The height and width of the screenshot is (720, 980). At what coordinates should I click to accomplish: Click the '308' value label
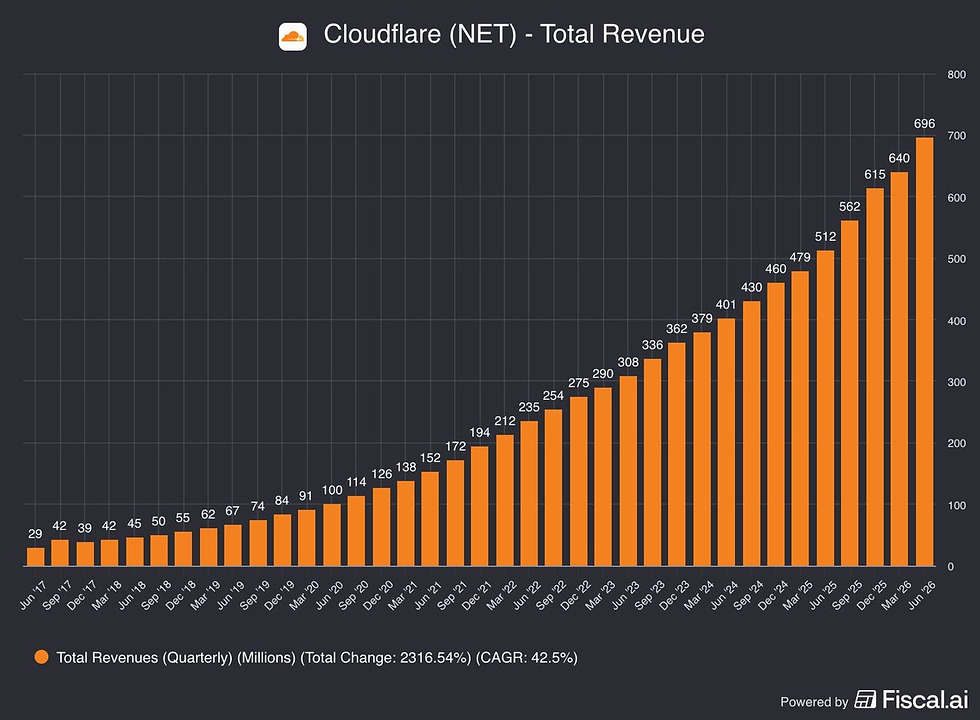pyautogui.click(x=628, y=362)
